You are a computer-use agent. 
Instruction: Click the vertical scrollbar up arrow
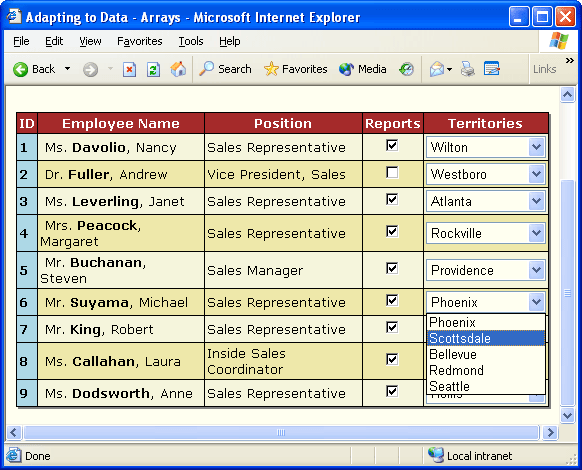[567, 95]
